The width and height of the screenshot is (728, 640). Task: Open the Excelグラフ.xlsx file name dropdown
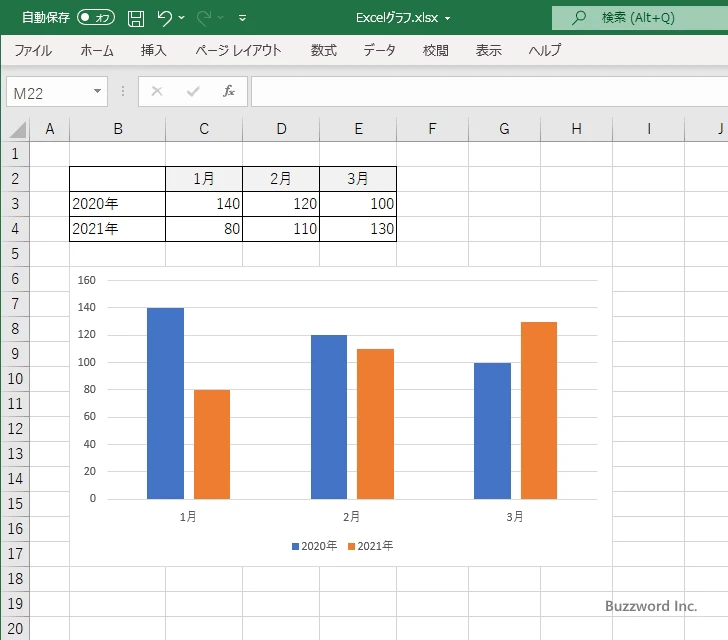point(448,19)
